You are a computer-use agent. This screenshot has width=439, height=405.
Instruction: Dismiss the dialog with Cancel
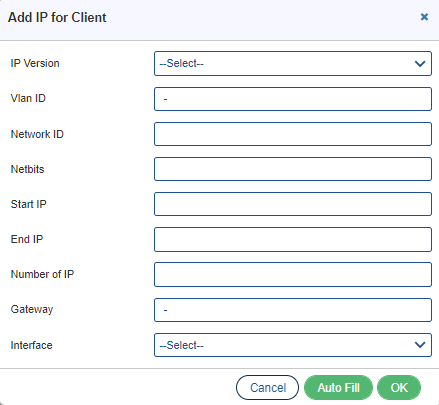tap(267, 387)
